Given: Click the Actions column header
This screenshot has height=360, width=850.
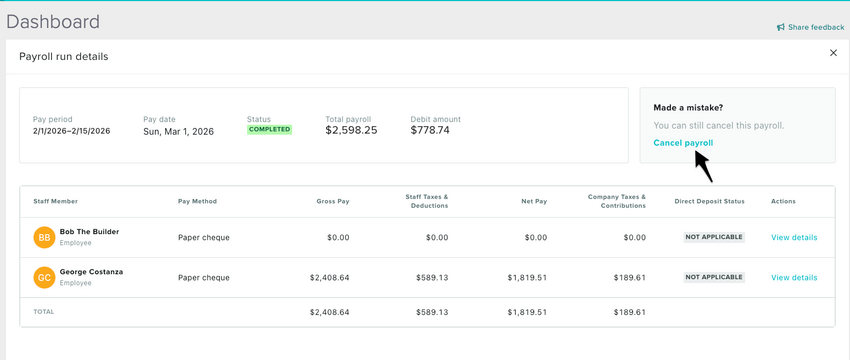Looking at the screenshot, I should (783, 201).
